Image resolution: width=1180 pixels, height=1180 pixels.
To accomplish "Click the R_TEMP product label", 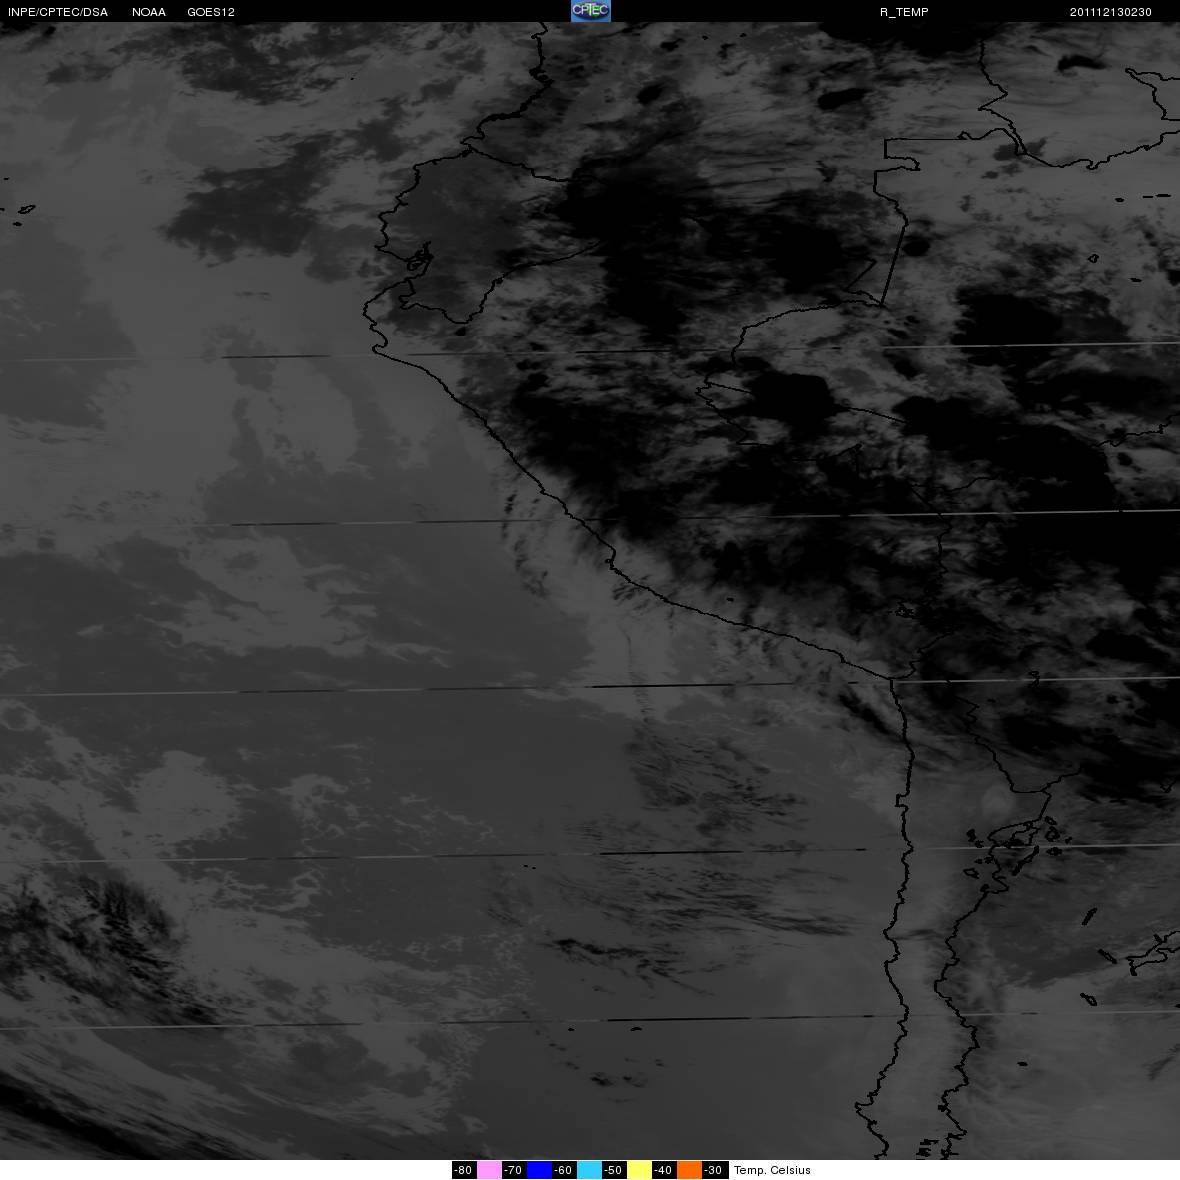I will pyautogui.click(x=904, y=12).
